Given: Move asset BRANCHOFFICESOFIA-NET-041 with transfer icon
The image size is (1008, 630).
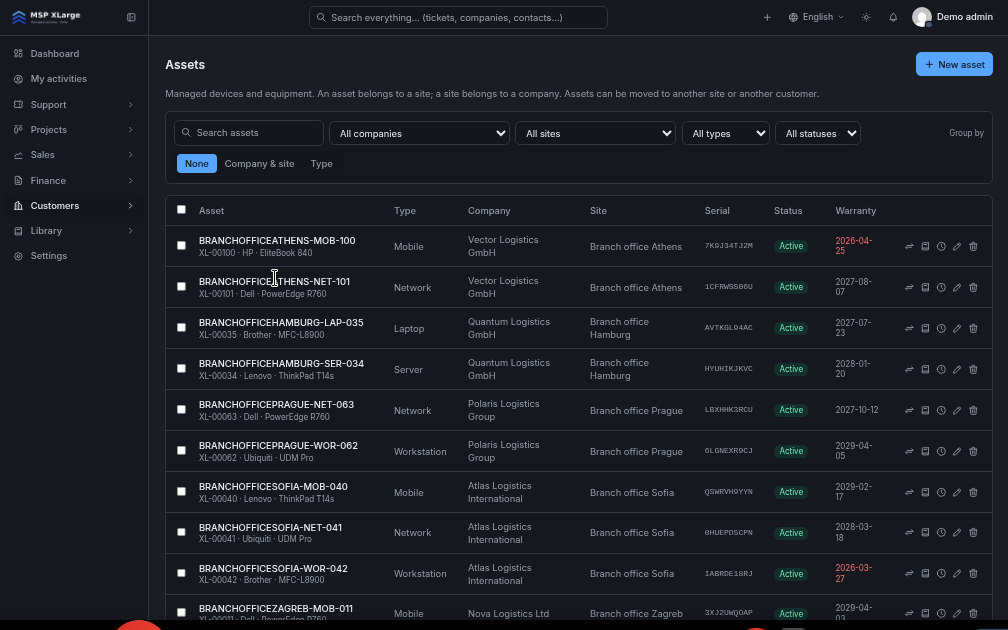Looking at the screenshot, I should pos(909,532).
